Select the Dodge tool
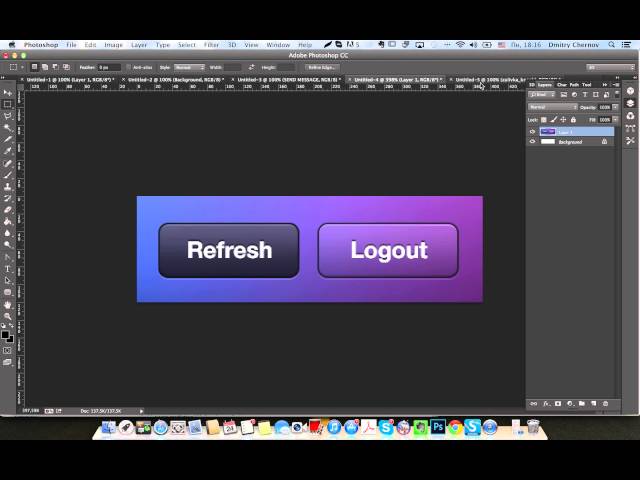 coord(7,245)
